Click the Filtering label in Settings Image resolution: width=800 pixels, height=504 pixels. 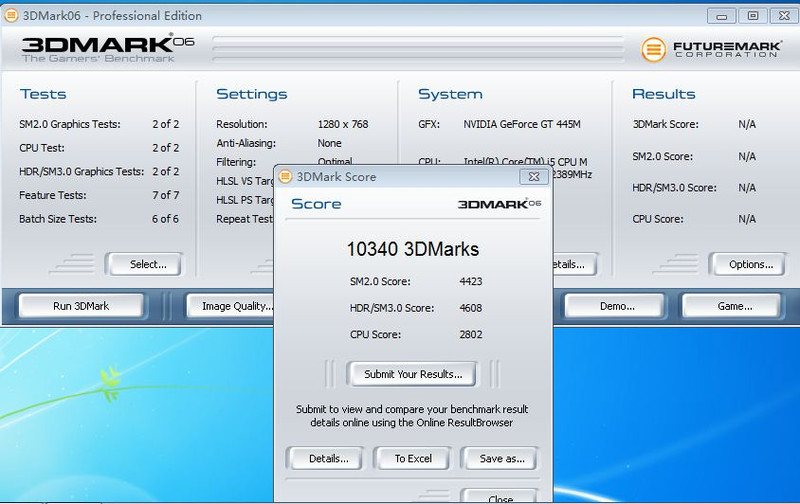236,162
